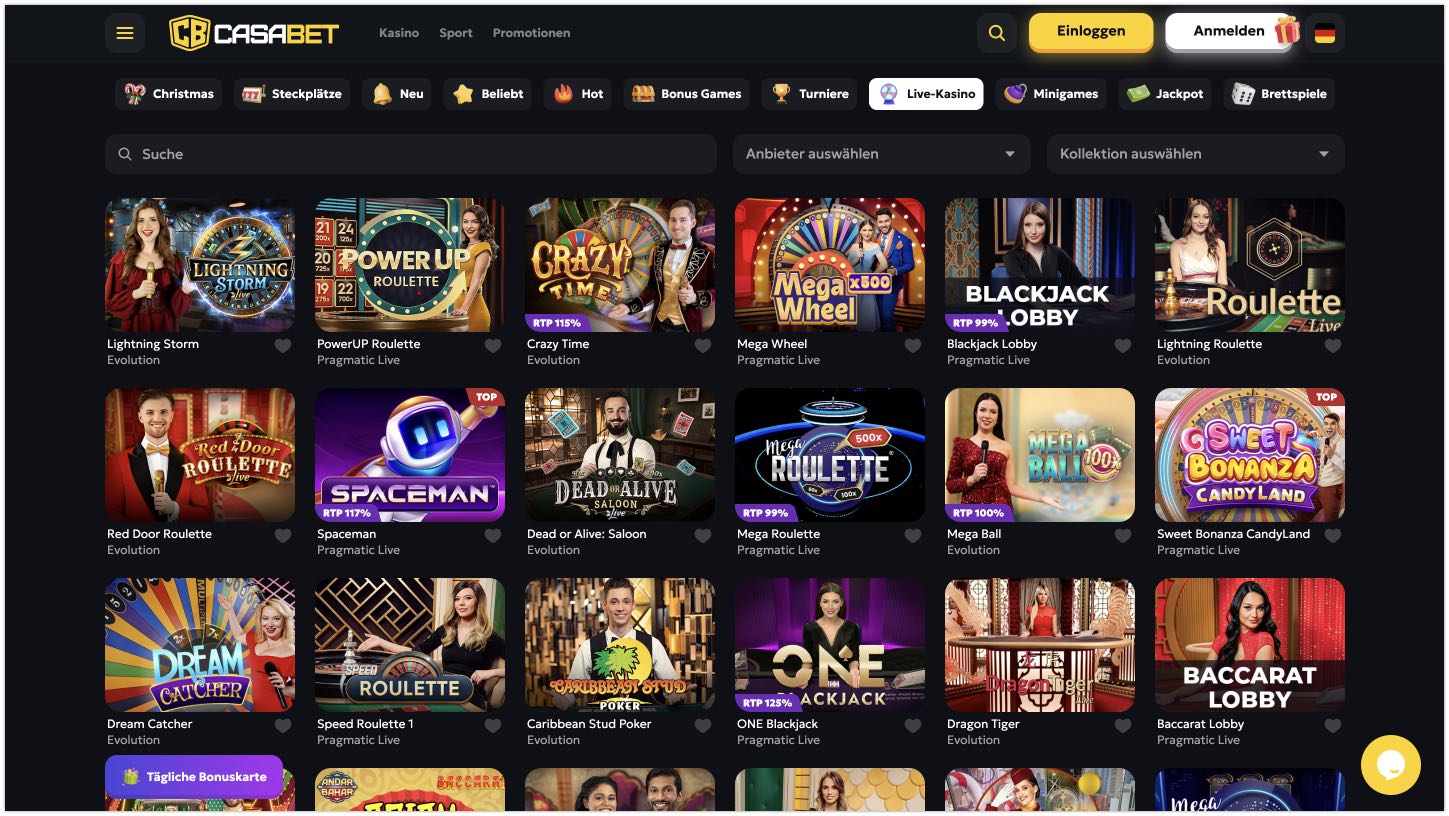The width and height of the screenshot is (1449, 816).
Task: Open the Kollektion auswählen dropdown
Action: pyautogui.click(x=1195, y=154)
